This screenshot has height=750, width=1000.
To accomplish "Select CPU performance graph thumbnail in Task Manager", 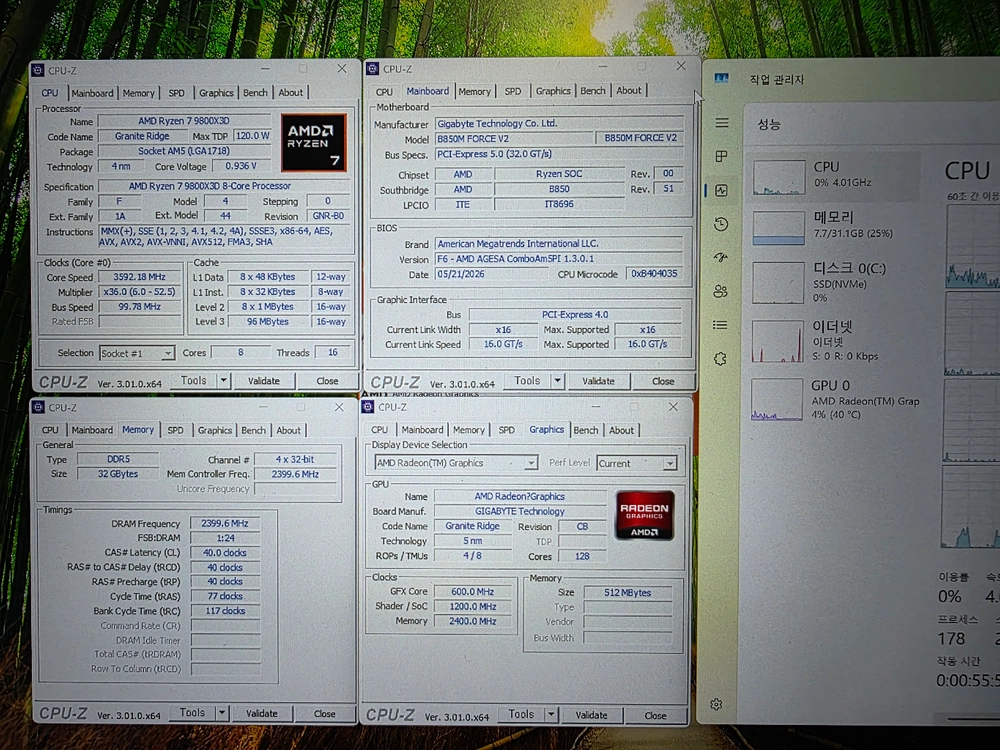I will 779,177.
